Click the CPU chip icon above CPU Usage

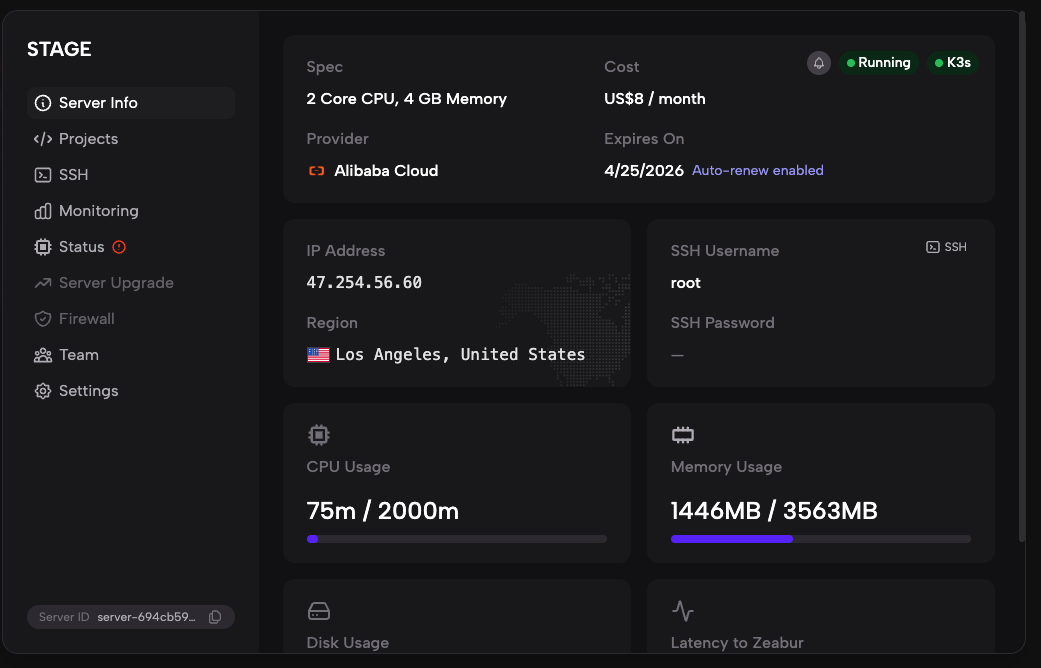(318, 435)
